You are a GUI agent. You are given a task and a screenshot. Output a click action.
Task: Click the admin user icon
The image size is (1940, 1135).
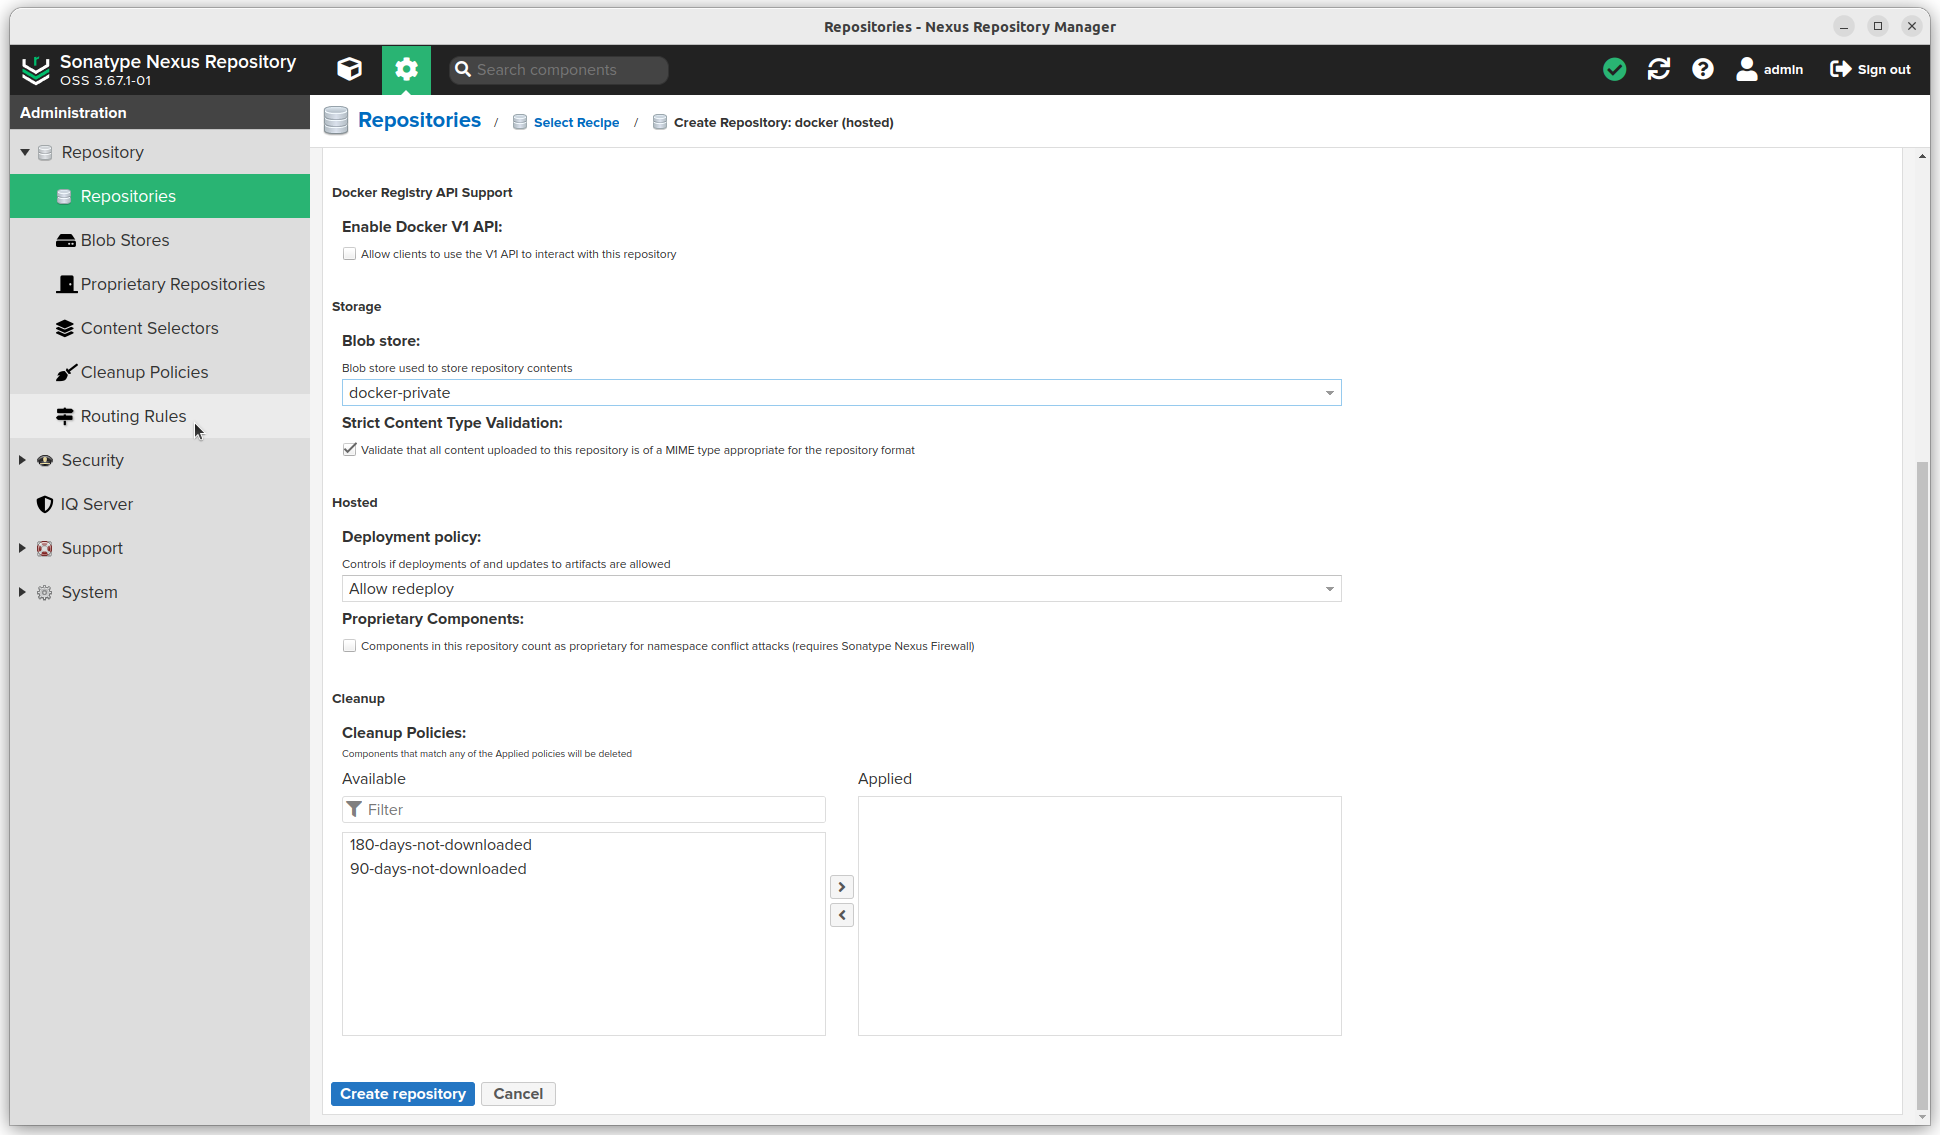point(1747,69)
